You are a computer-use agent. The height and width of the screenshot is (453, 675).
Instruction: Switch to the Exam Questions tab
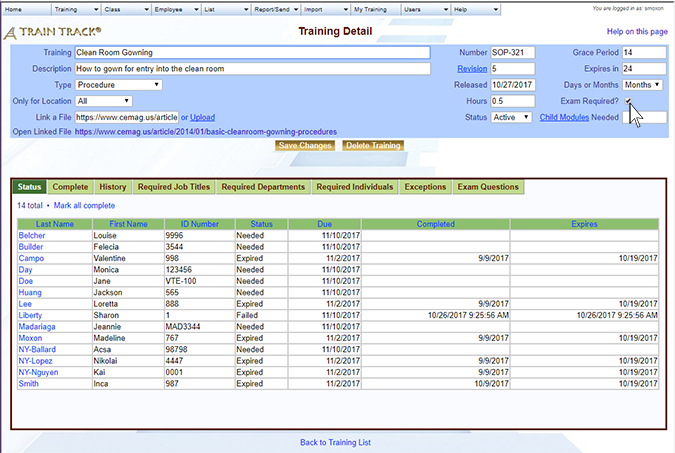(488, 187)
